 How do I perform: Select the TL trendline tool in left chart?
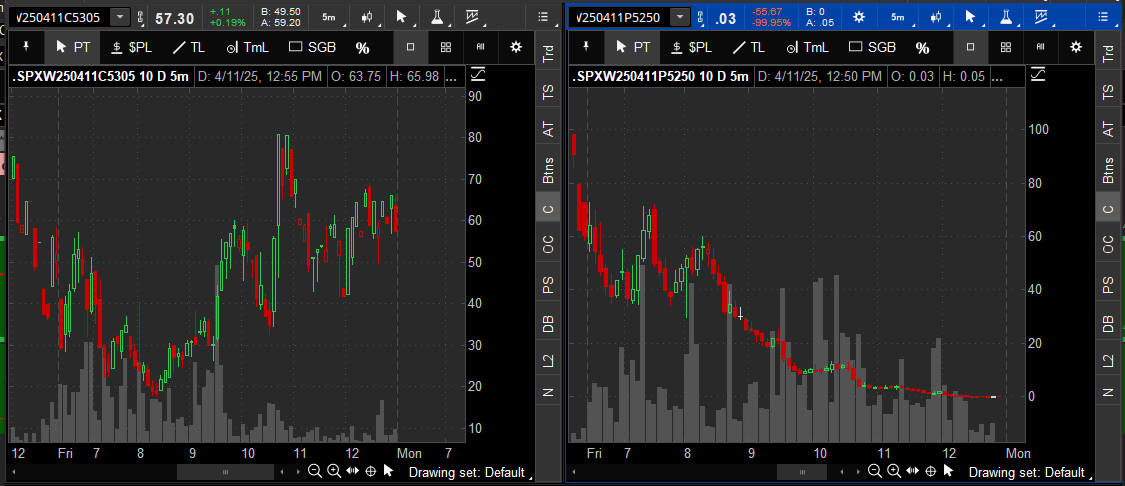189,47
